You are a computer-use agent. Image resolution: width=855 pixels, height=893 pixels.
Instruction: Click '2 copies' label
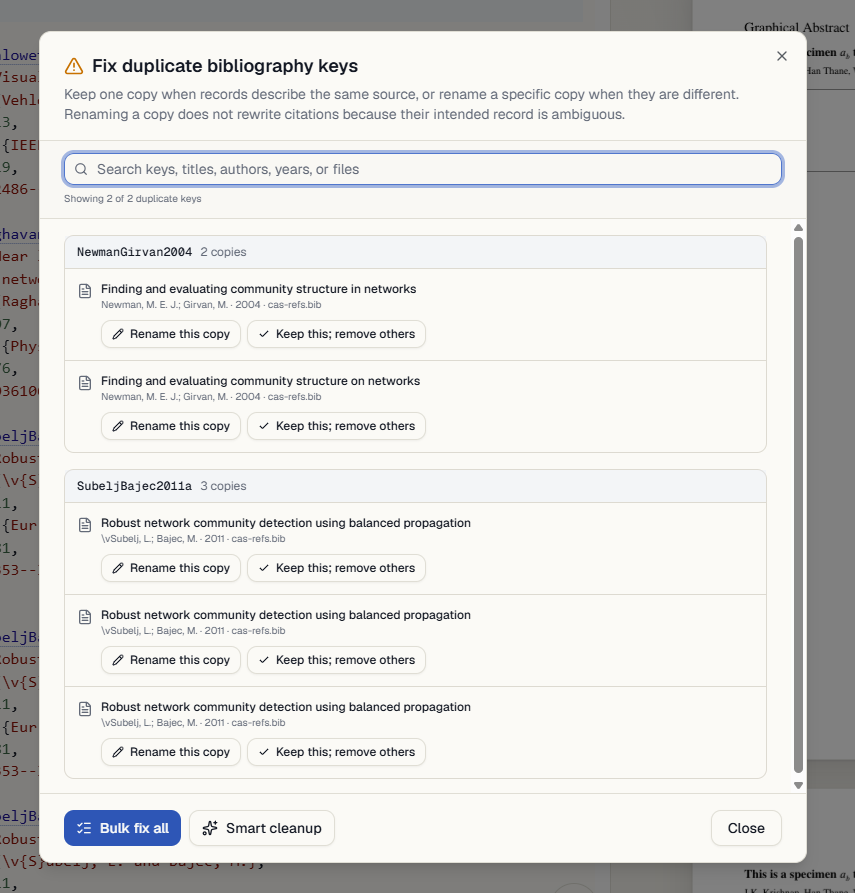coord(223,252)
